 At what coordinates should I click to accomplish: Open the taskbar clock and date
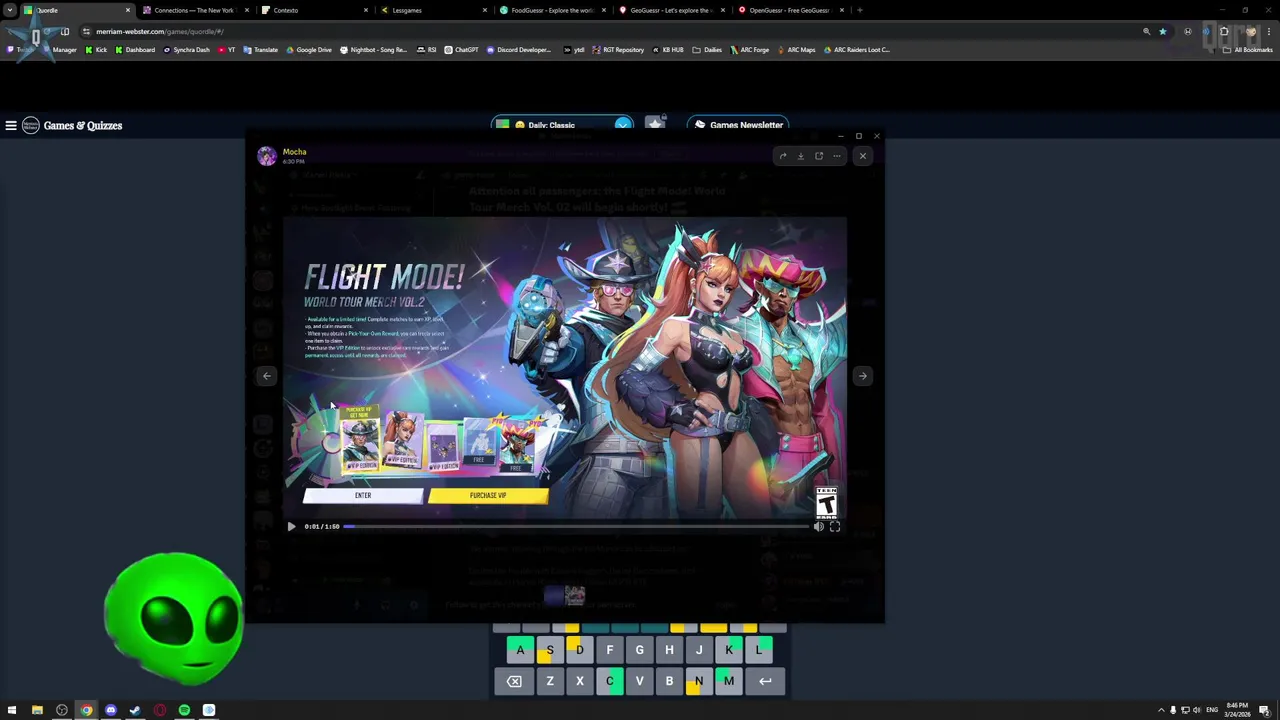click(1237, 710)
